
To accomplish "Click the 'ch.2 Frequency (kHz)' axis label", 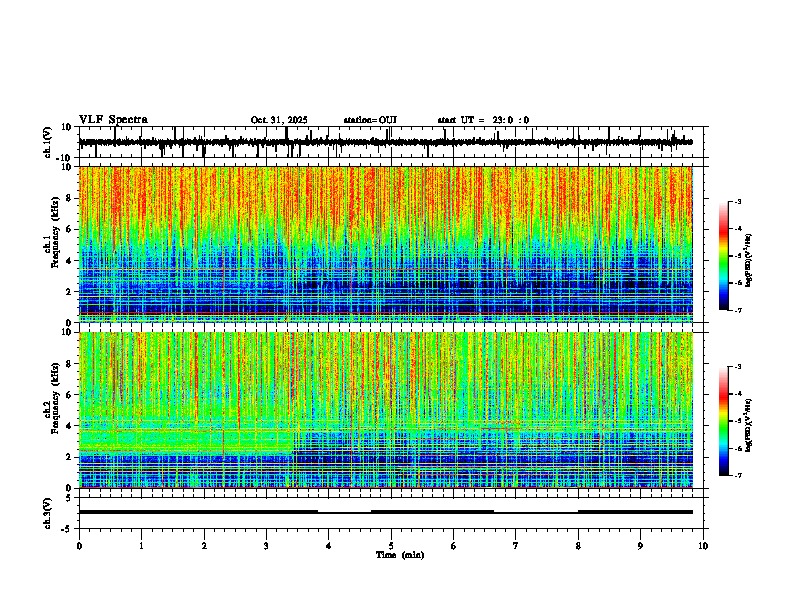I will 52,397.
